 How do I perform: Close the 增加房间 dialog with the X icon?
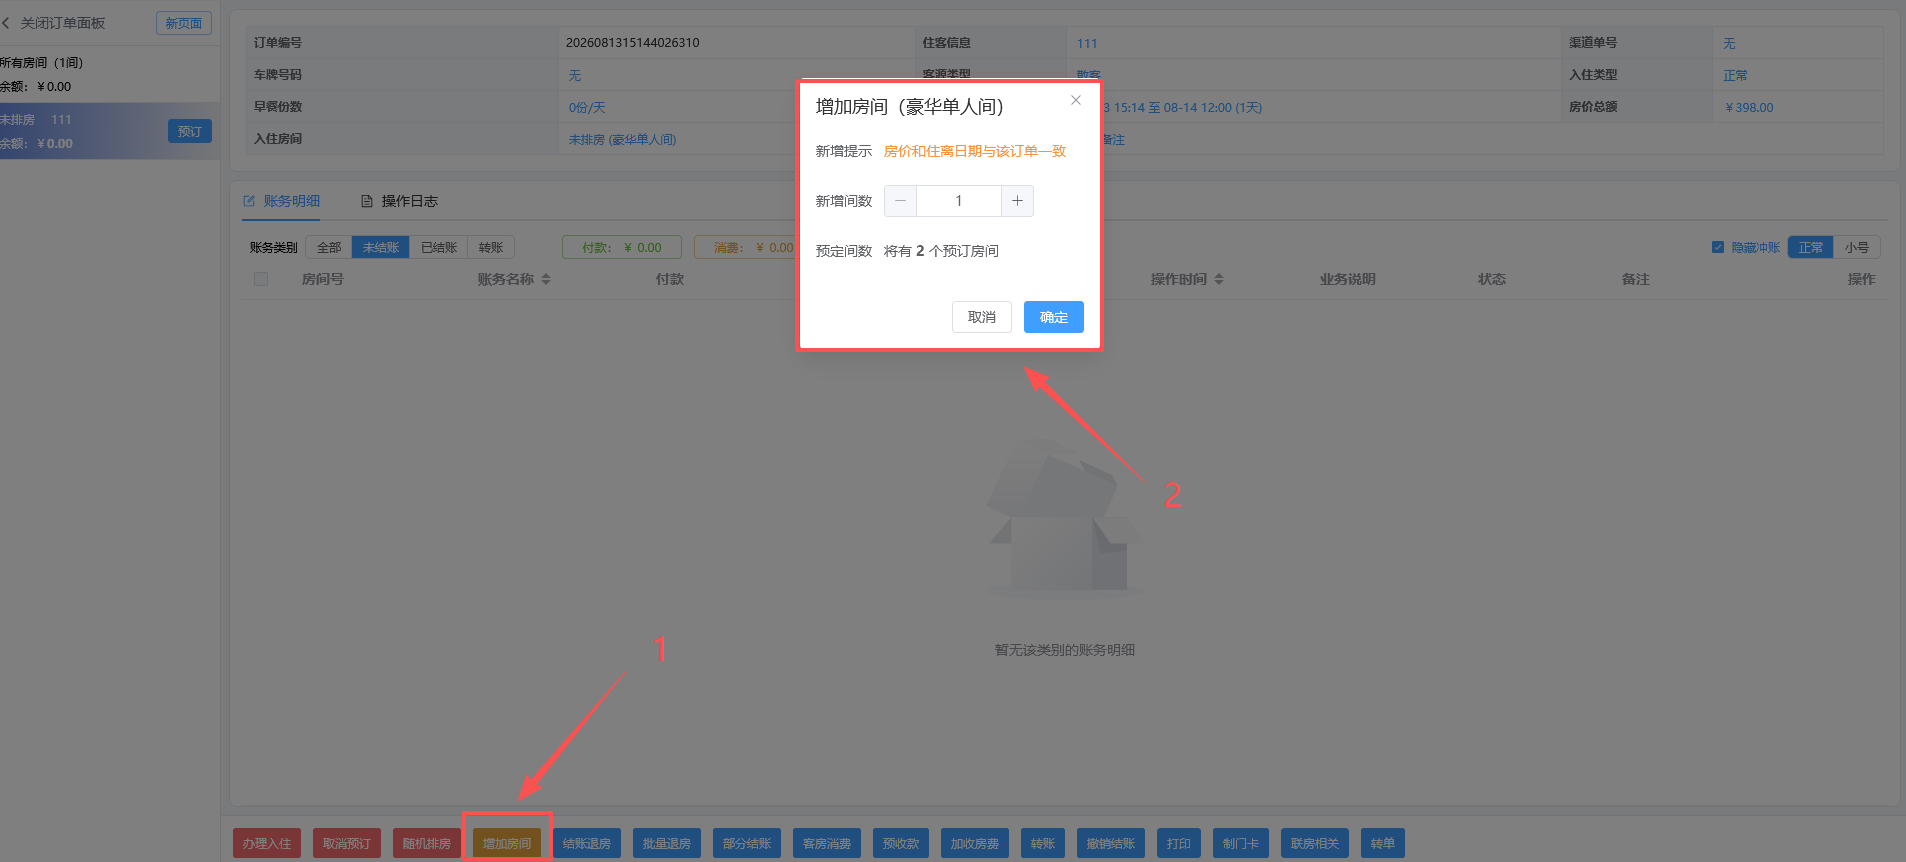pyautogui.click(x=1076, y=100)
